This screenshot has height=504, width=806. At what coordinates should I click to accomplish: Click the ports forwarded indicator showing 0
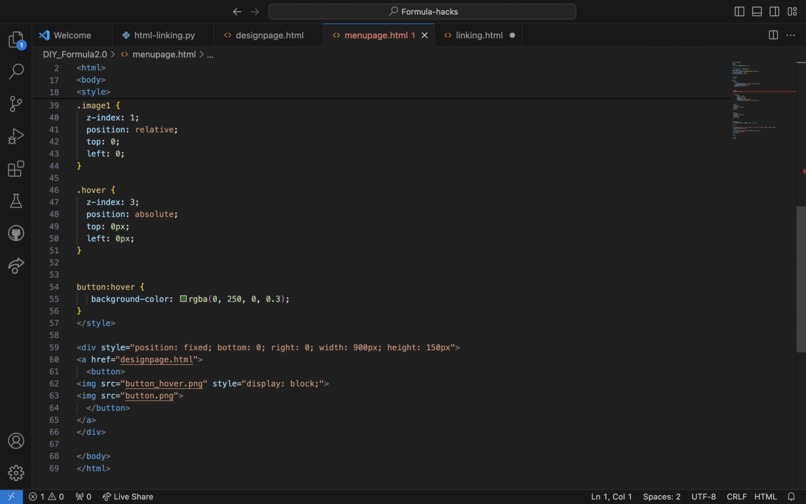[x=83, y=496]
